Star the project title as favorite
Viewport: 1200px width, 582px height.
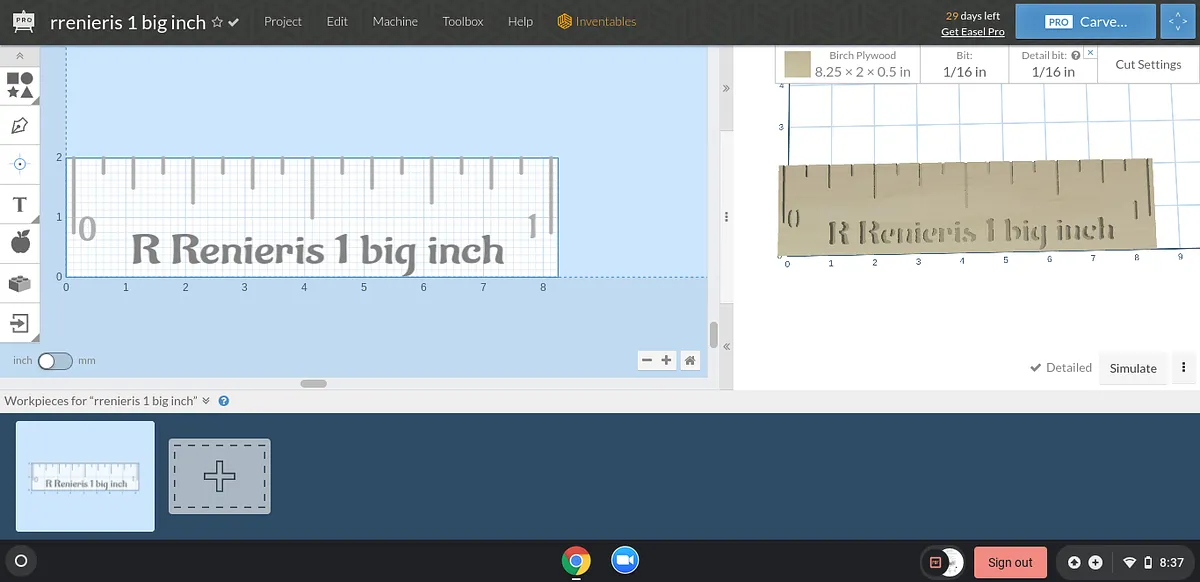217,22
